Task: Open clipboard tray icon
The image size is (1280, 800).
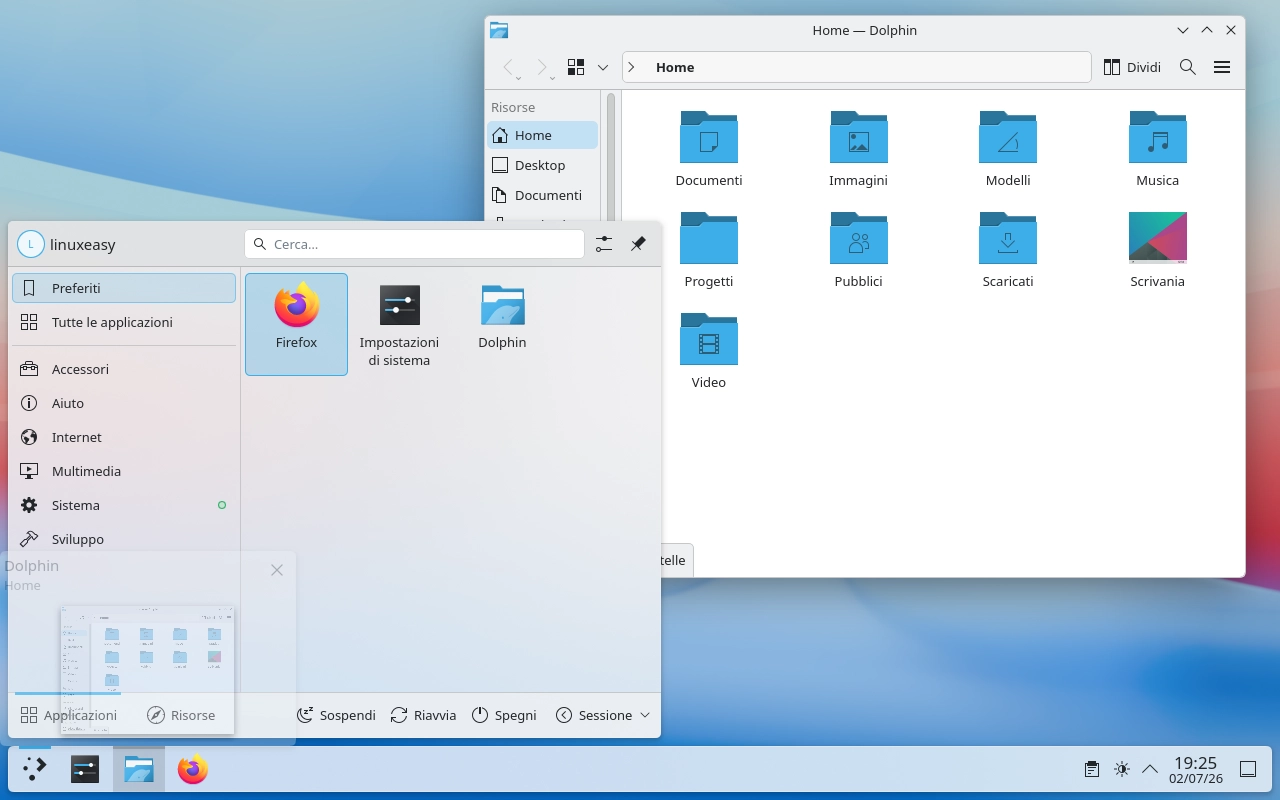Action: 1092,769
